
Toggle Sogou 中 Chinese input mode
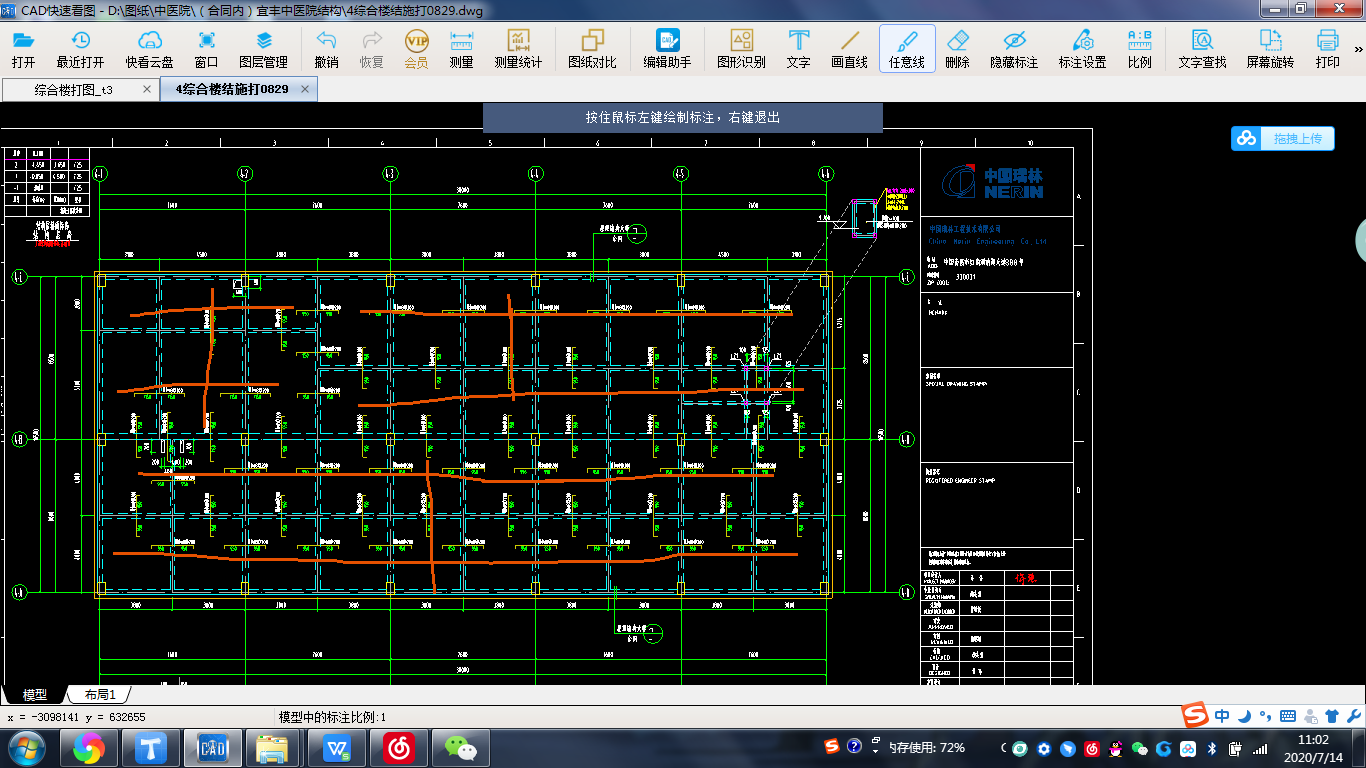tap(1222, 716)
